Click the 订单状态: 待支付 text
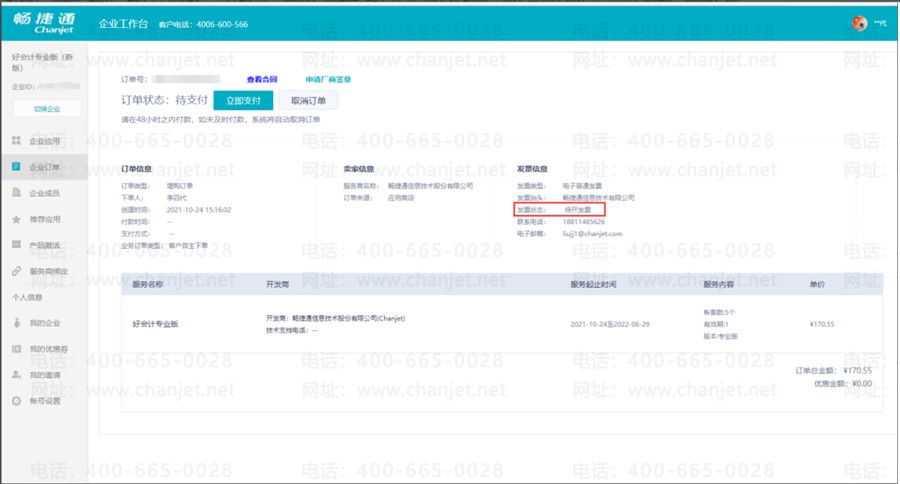The width and height of the screenshot is (900, 484). (164, 100)
